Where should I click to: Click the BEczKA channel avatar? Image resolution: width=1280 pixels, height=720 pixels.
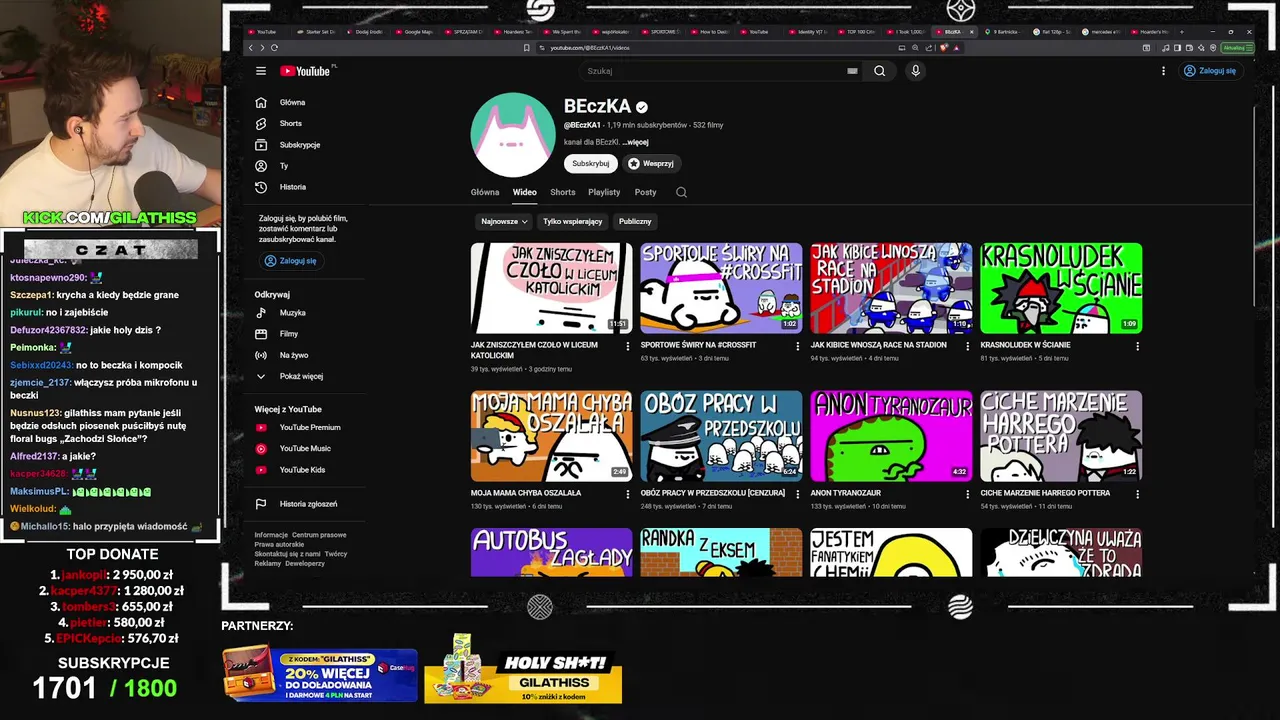click(513, 135)
